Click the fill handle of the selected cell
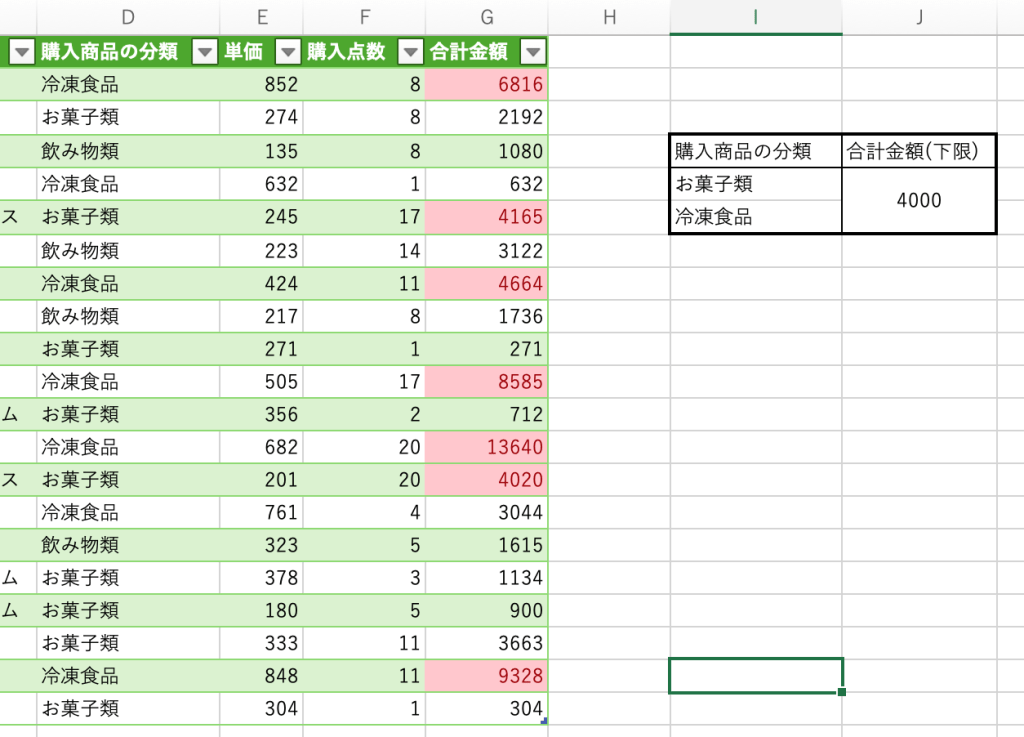 842,692
